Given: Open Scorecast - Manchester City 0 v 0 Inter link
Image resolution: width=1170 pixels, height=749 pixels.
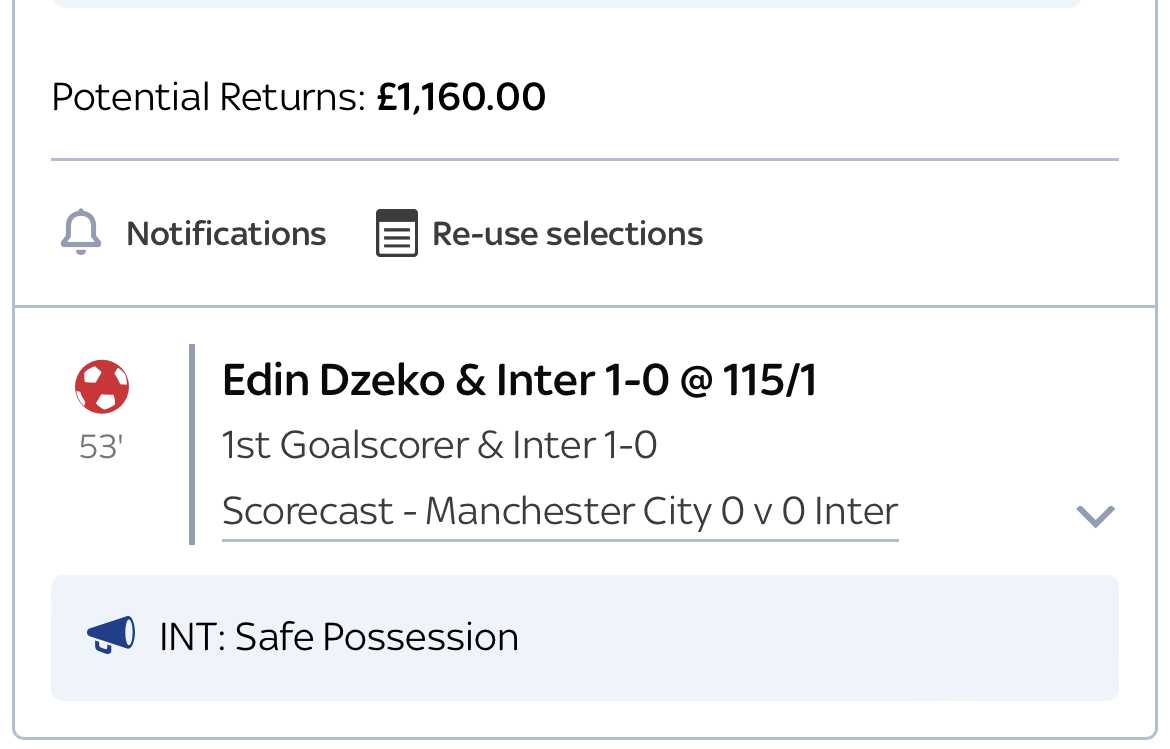Looking at the screenshot, I should pyautogui.click(x=560, y=513).
